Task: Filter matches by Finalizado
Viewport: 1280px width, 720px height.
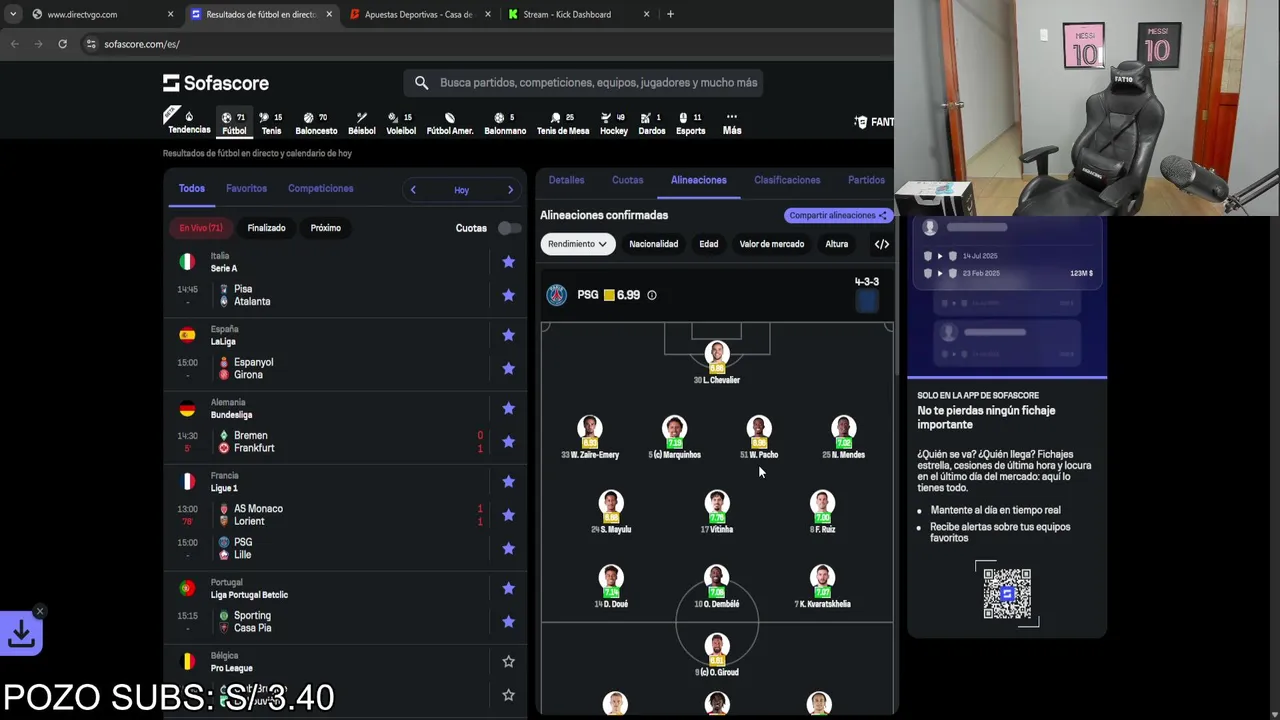Action: [x=266, y=228]
